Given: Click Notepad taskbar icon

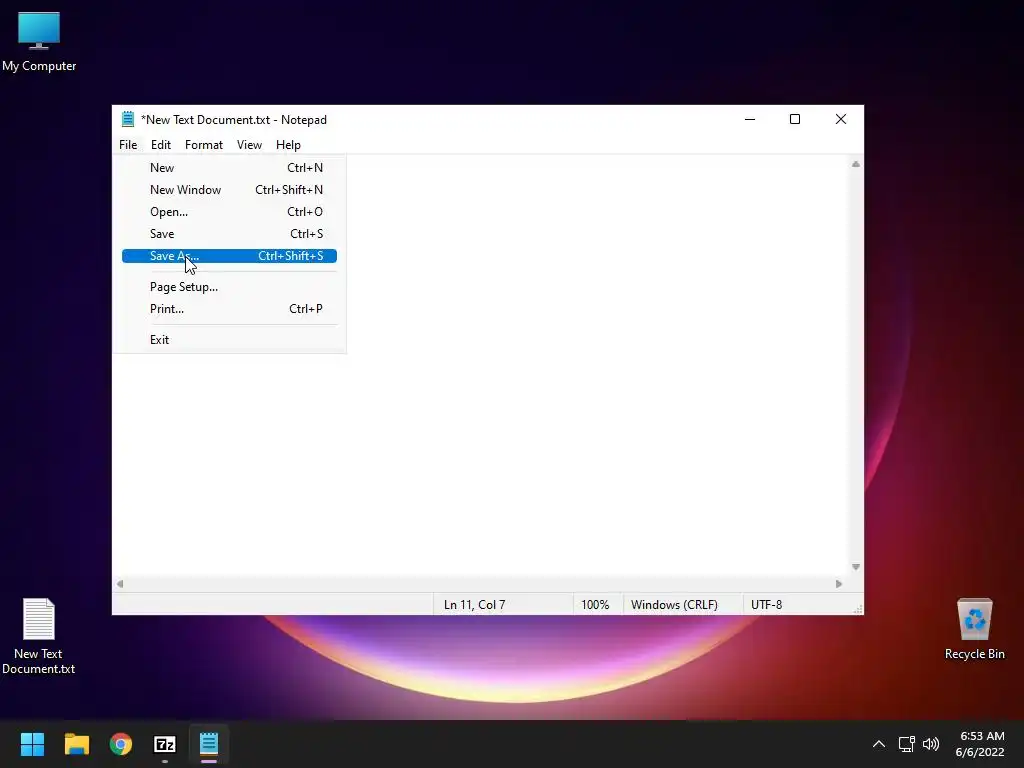Looking at the screenshot, I should [x=209, y=744].
